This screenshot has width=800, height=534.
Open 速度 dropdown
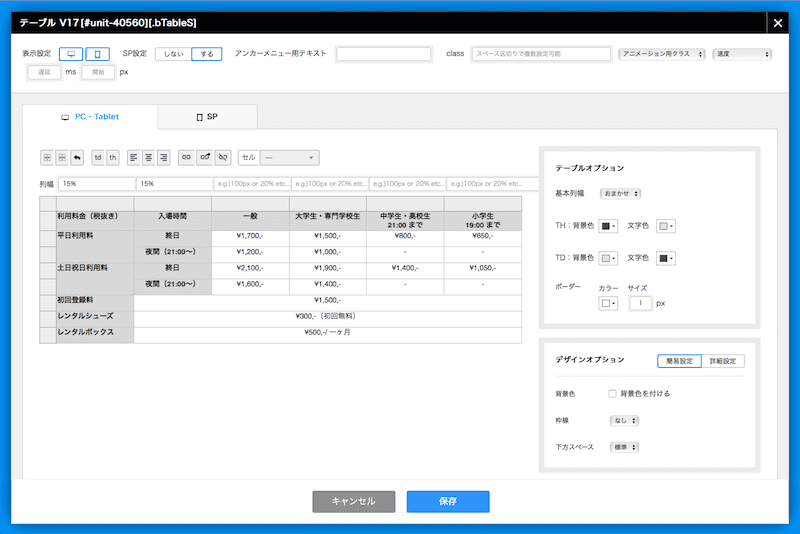click(x=742, y=54)
